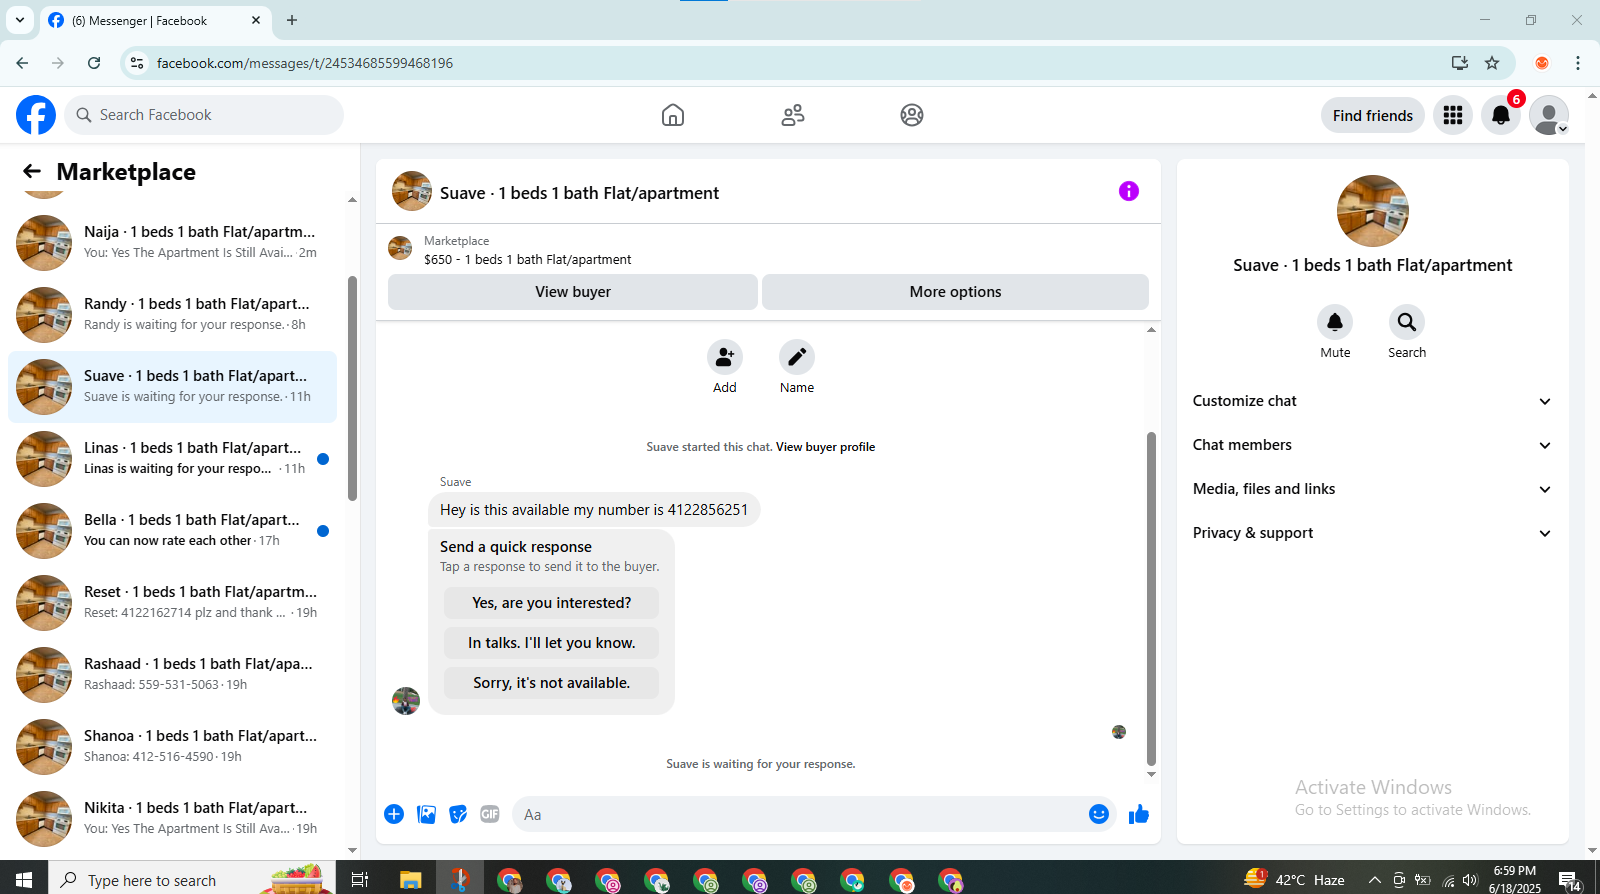Open more actions plus icon in composer

pos(394,814)
